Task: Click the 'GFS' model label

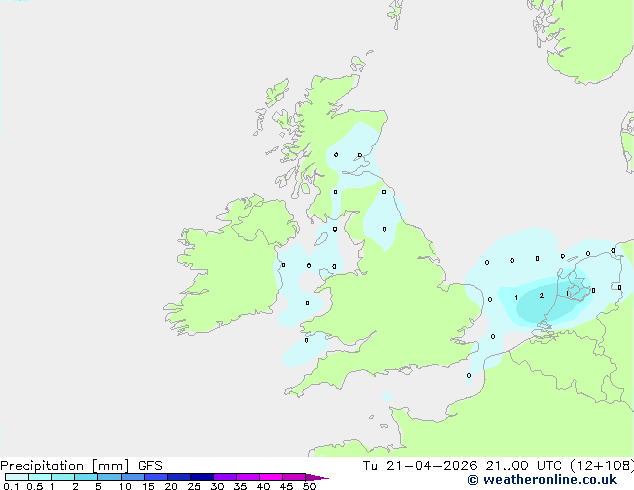Action: [x=150, y=466]
